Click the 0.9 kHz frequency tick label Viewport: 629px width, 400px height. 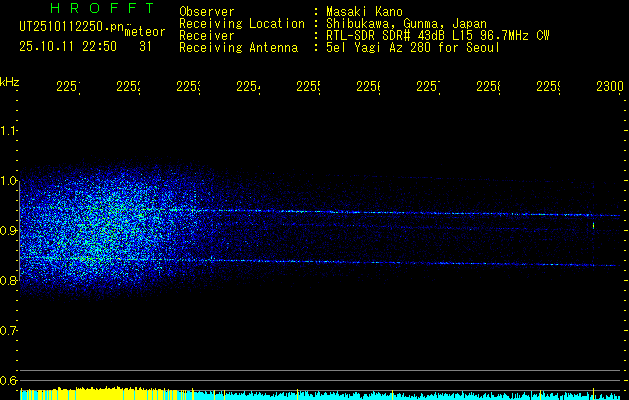(x=8, y=231)
